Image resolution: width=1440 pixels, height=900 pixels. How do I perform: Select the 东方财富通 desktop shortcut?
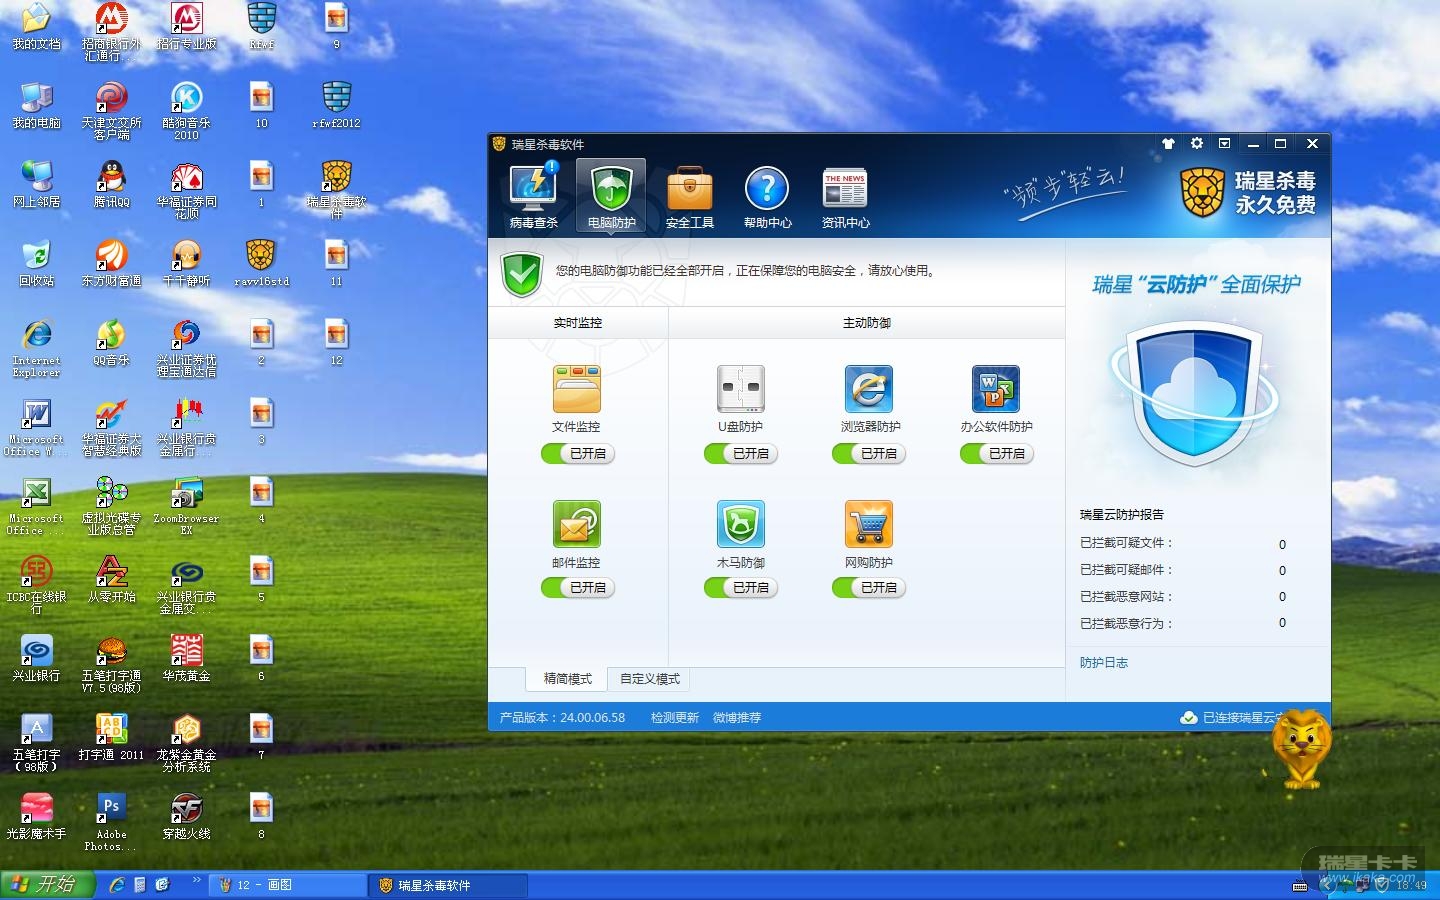pos(111,264)
